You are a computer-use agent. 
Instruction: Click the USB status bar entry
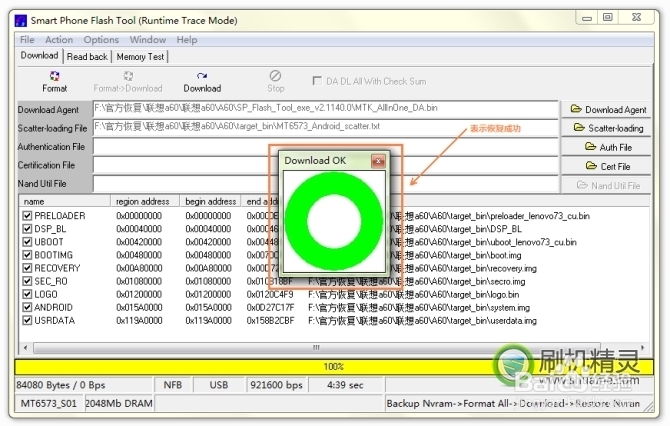click(x=218, y=385)
